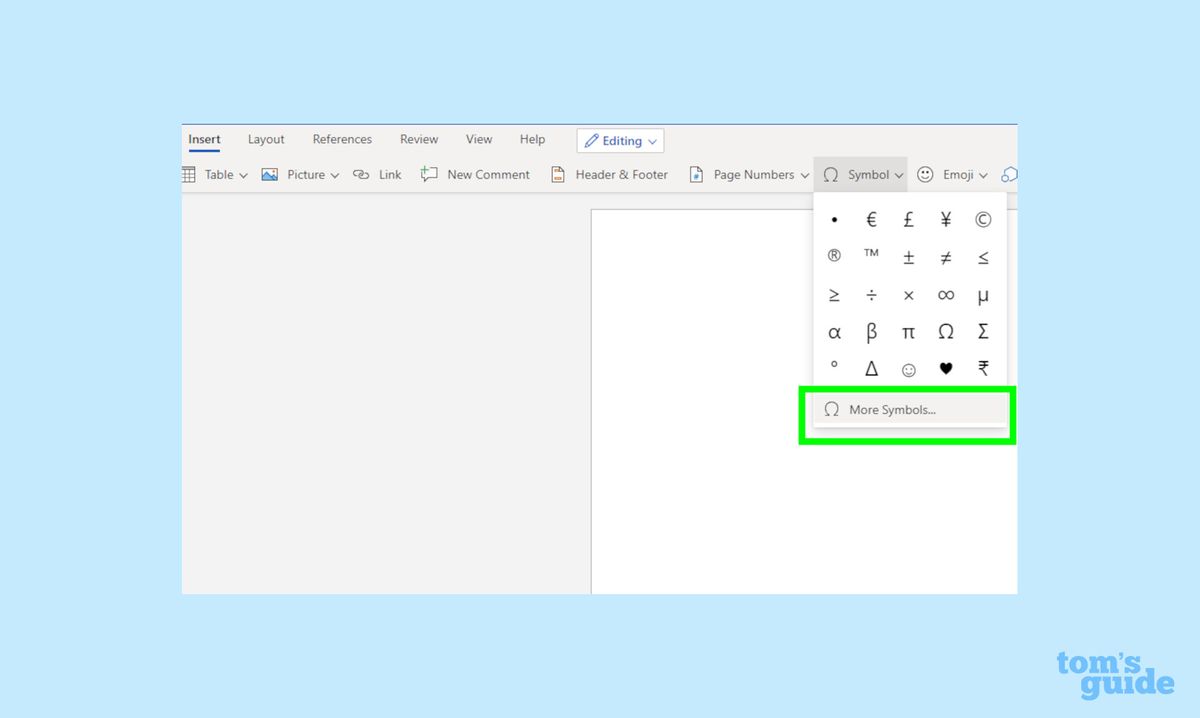The height and width of the screenshot is (718, 1200).
Task: Switch to the Review tab
Action: (x=419, y=139)
